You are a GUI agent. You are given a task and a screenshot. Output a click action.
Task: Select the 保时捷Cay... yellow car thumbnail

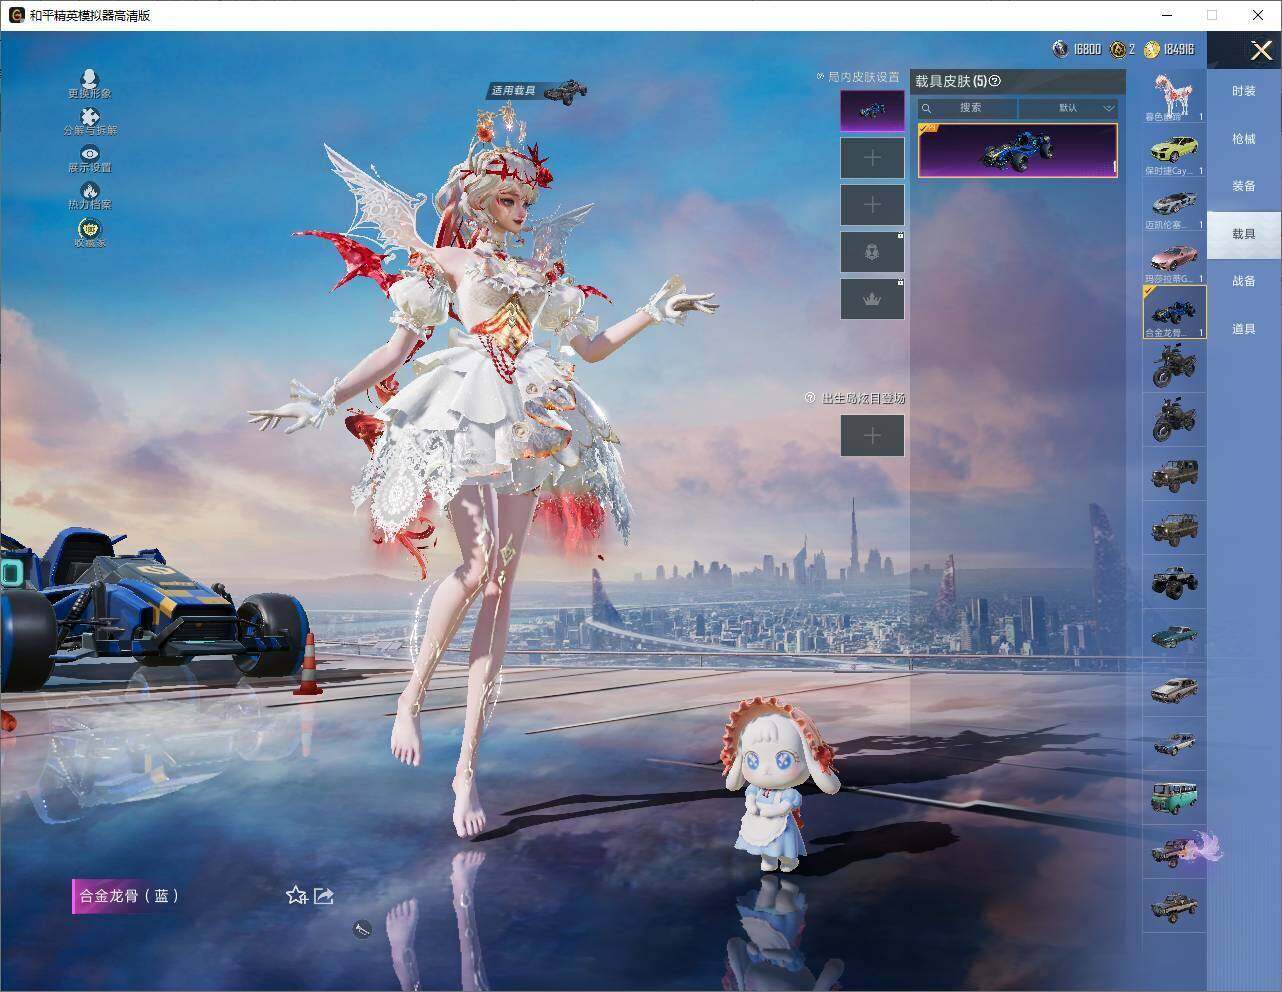point(1174,151)
